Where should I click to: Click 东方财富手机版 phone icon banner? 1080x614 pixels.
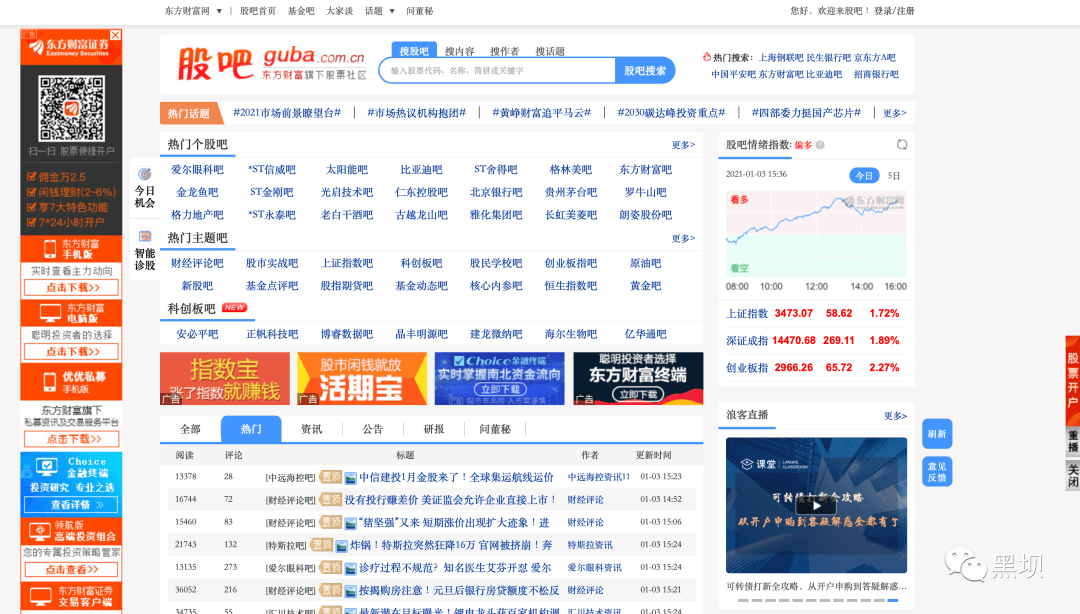pyautogui.click(x=72, y=249)
